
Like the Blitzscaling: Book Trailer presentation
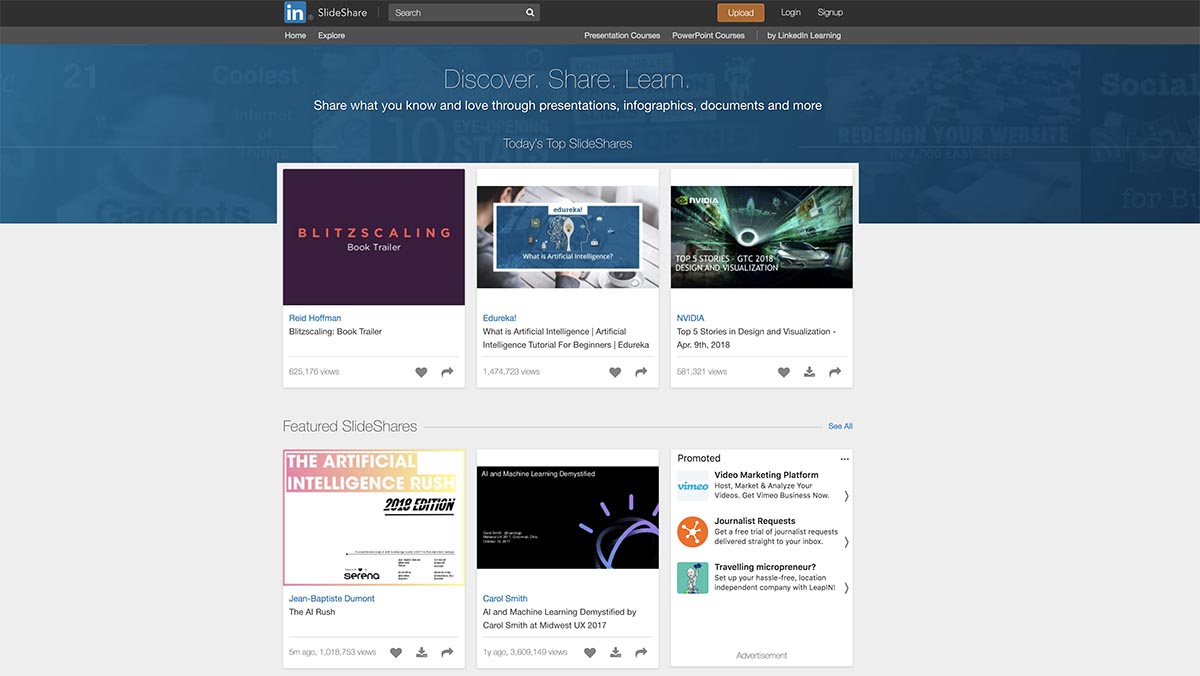(x=421, y=371)
